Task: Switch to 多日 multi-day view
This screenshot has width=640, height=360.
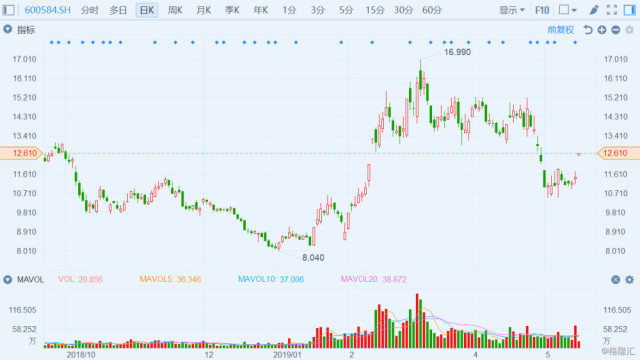Action: (118, 10)
